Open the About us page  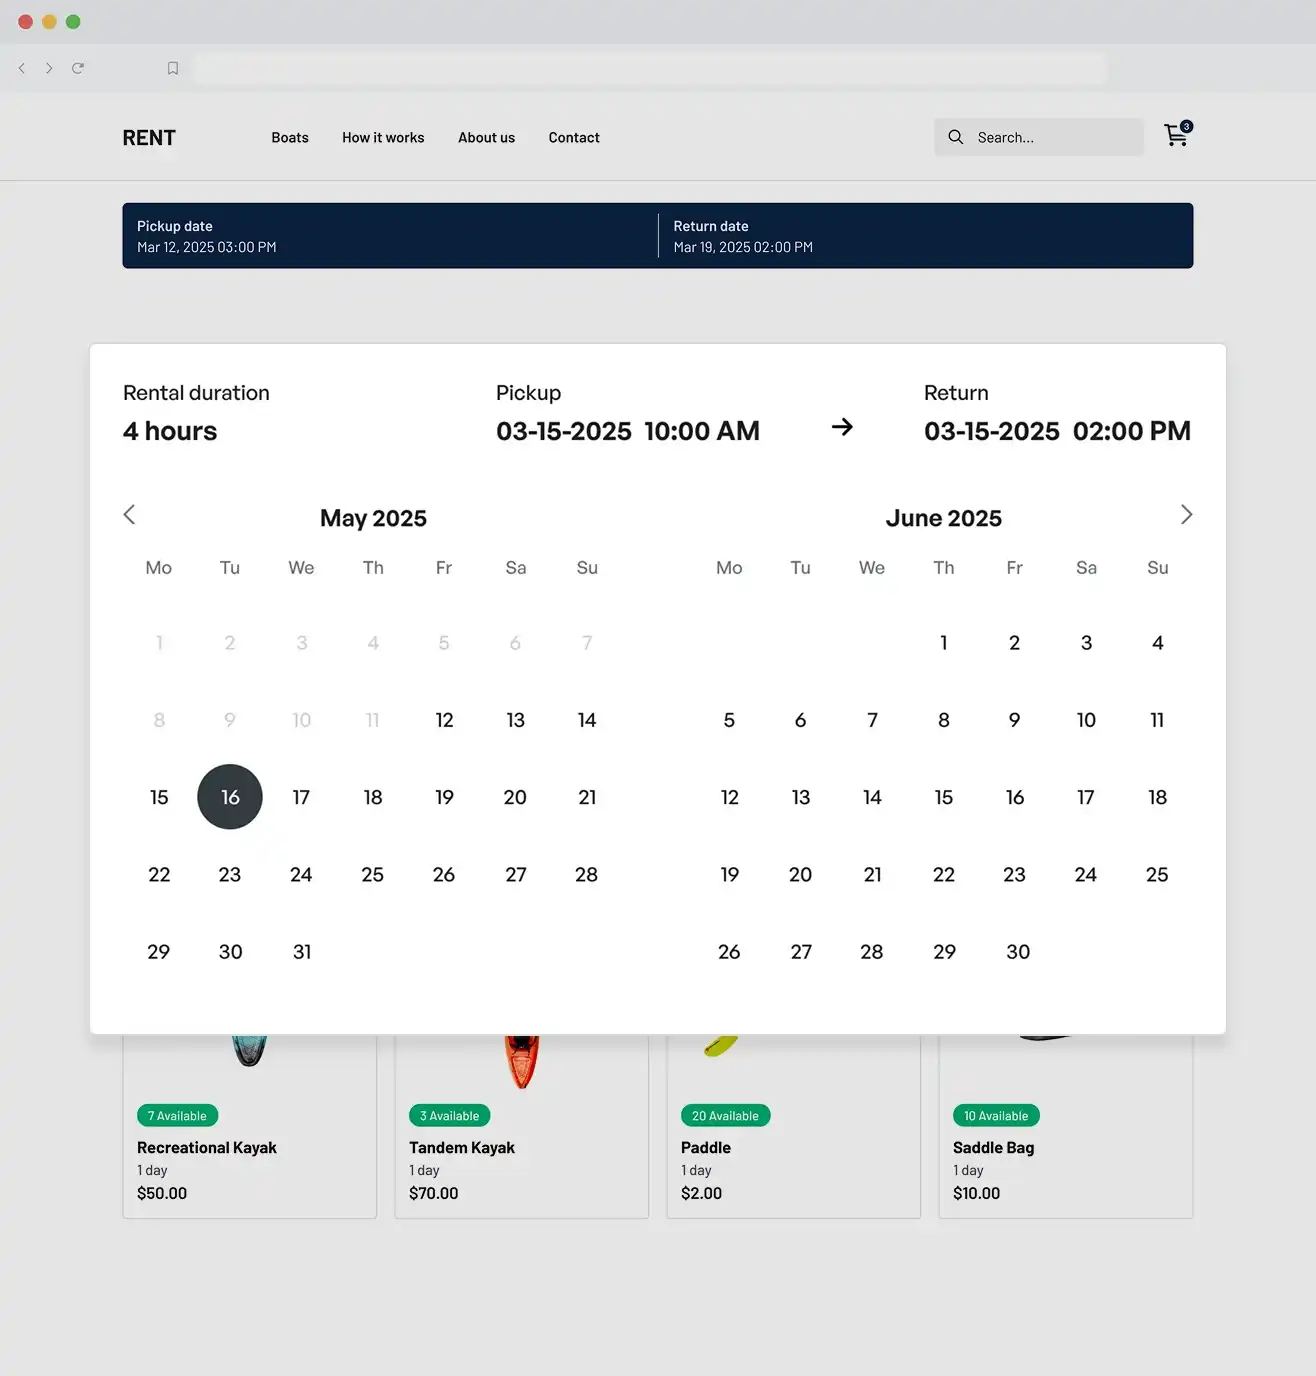coord(486,138)
